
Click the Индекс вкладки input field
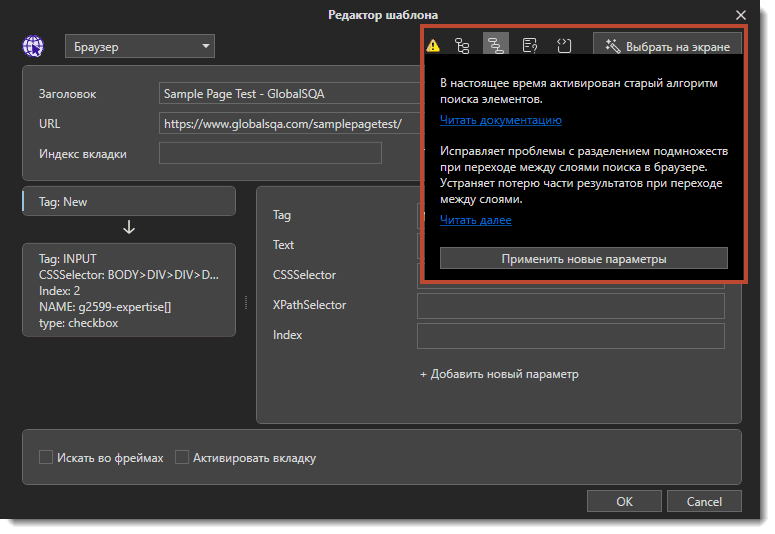tap(270, 153)
